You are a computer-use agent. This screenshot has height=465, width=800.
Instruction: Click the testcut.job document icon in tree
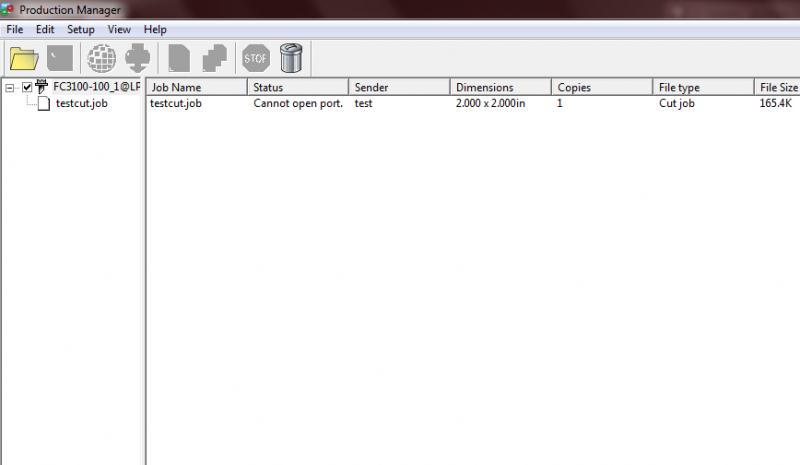pyautogui.click(x=44, y=104)
